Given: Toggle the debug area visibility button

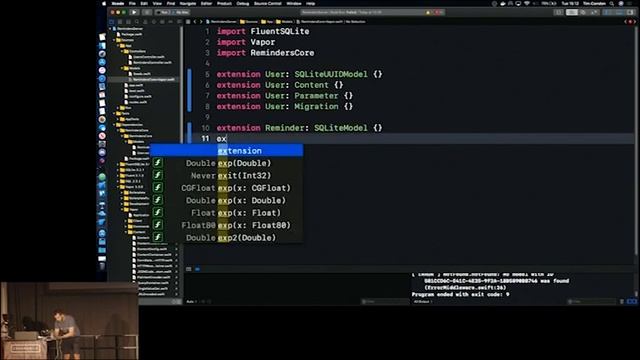Looking at the screenshot, I should (620, 12).
